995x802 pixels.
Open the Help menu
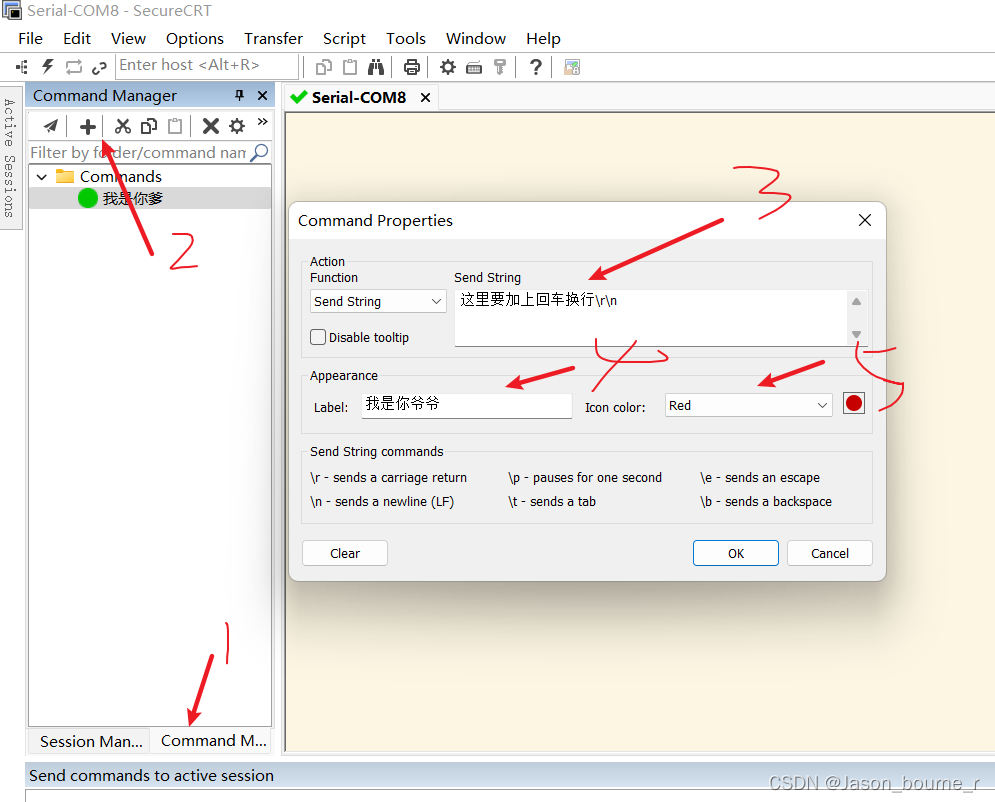[x=543, y=39]
